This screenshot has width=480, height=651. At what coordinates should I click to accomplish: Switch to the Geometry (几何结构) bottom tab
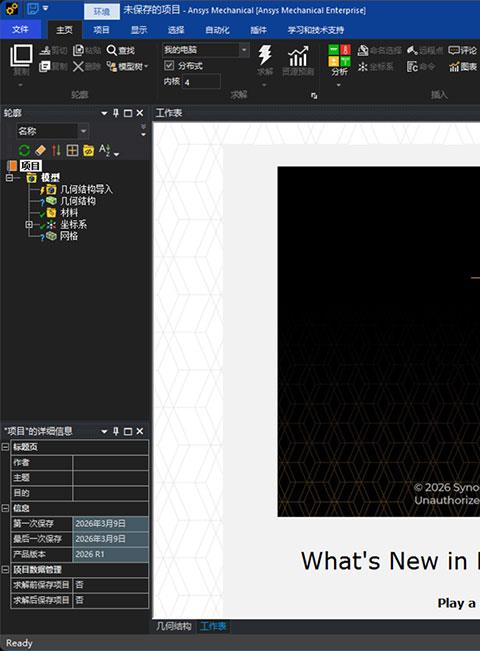[174, 626]
